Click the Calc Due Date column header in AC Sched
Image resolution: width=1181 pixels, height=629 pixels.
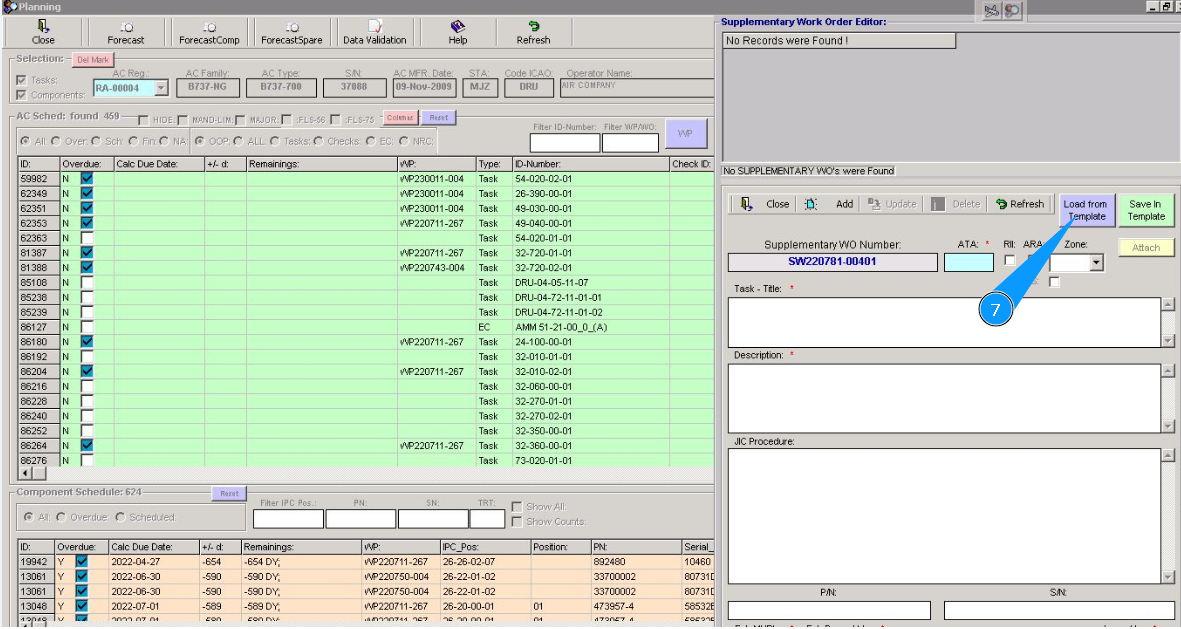(159, 163)
